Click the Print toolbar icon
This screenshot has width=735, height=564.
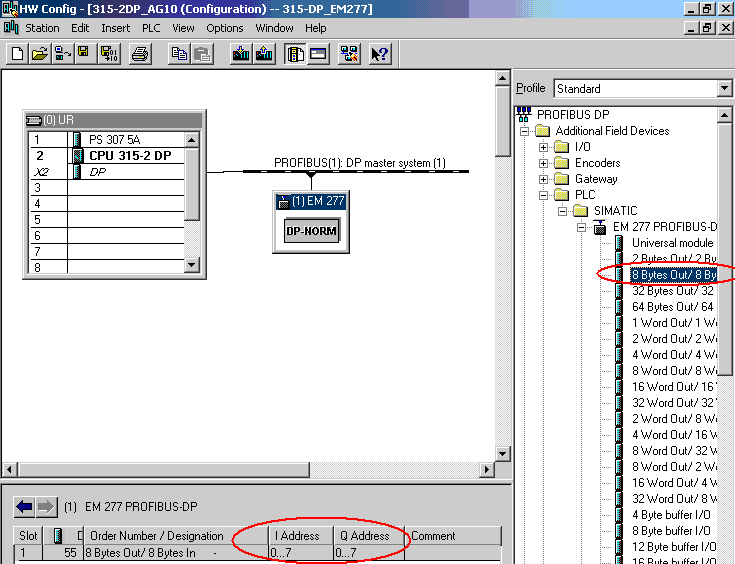point(140,54)
